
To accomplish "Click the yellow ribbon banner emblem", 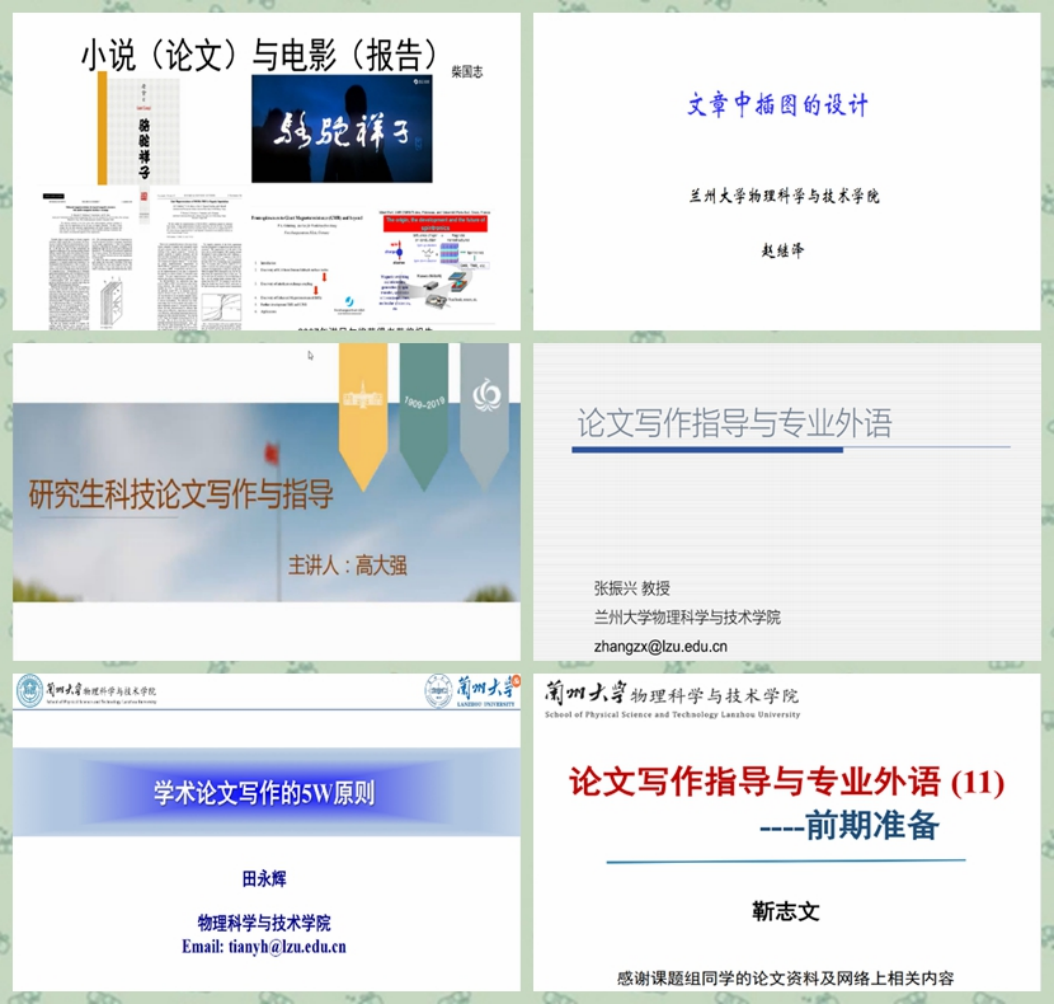I will [363, 410].
